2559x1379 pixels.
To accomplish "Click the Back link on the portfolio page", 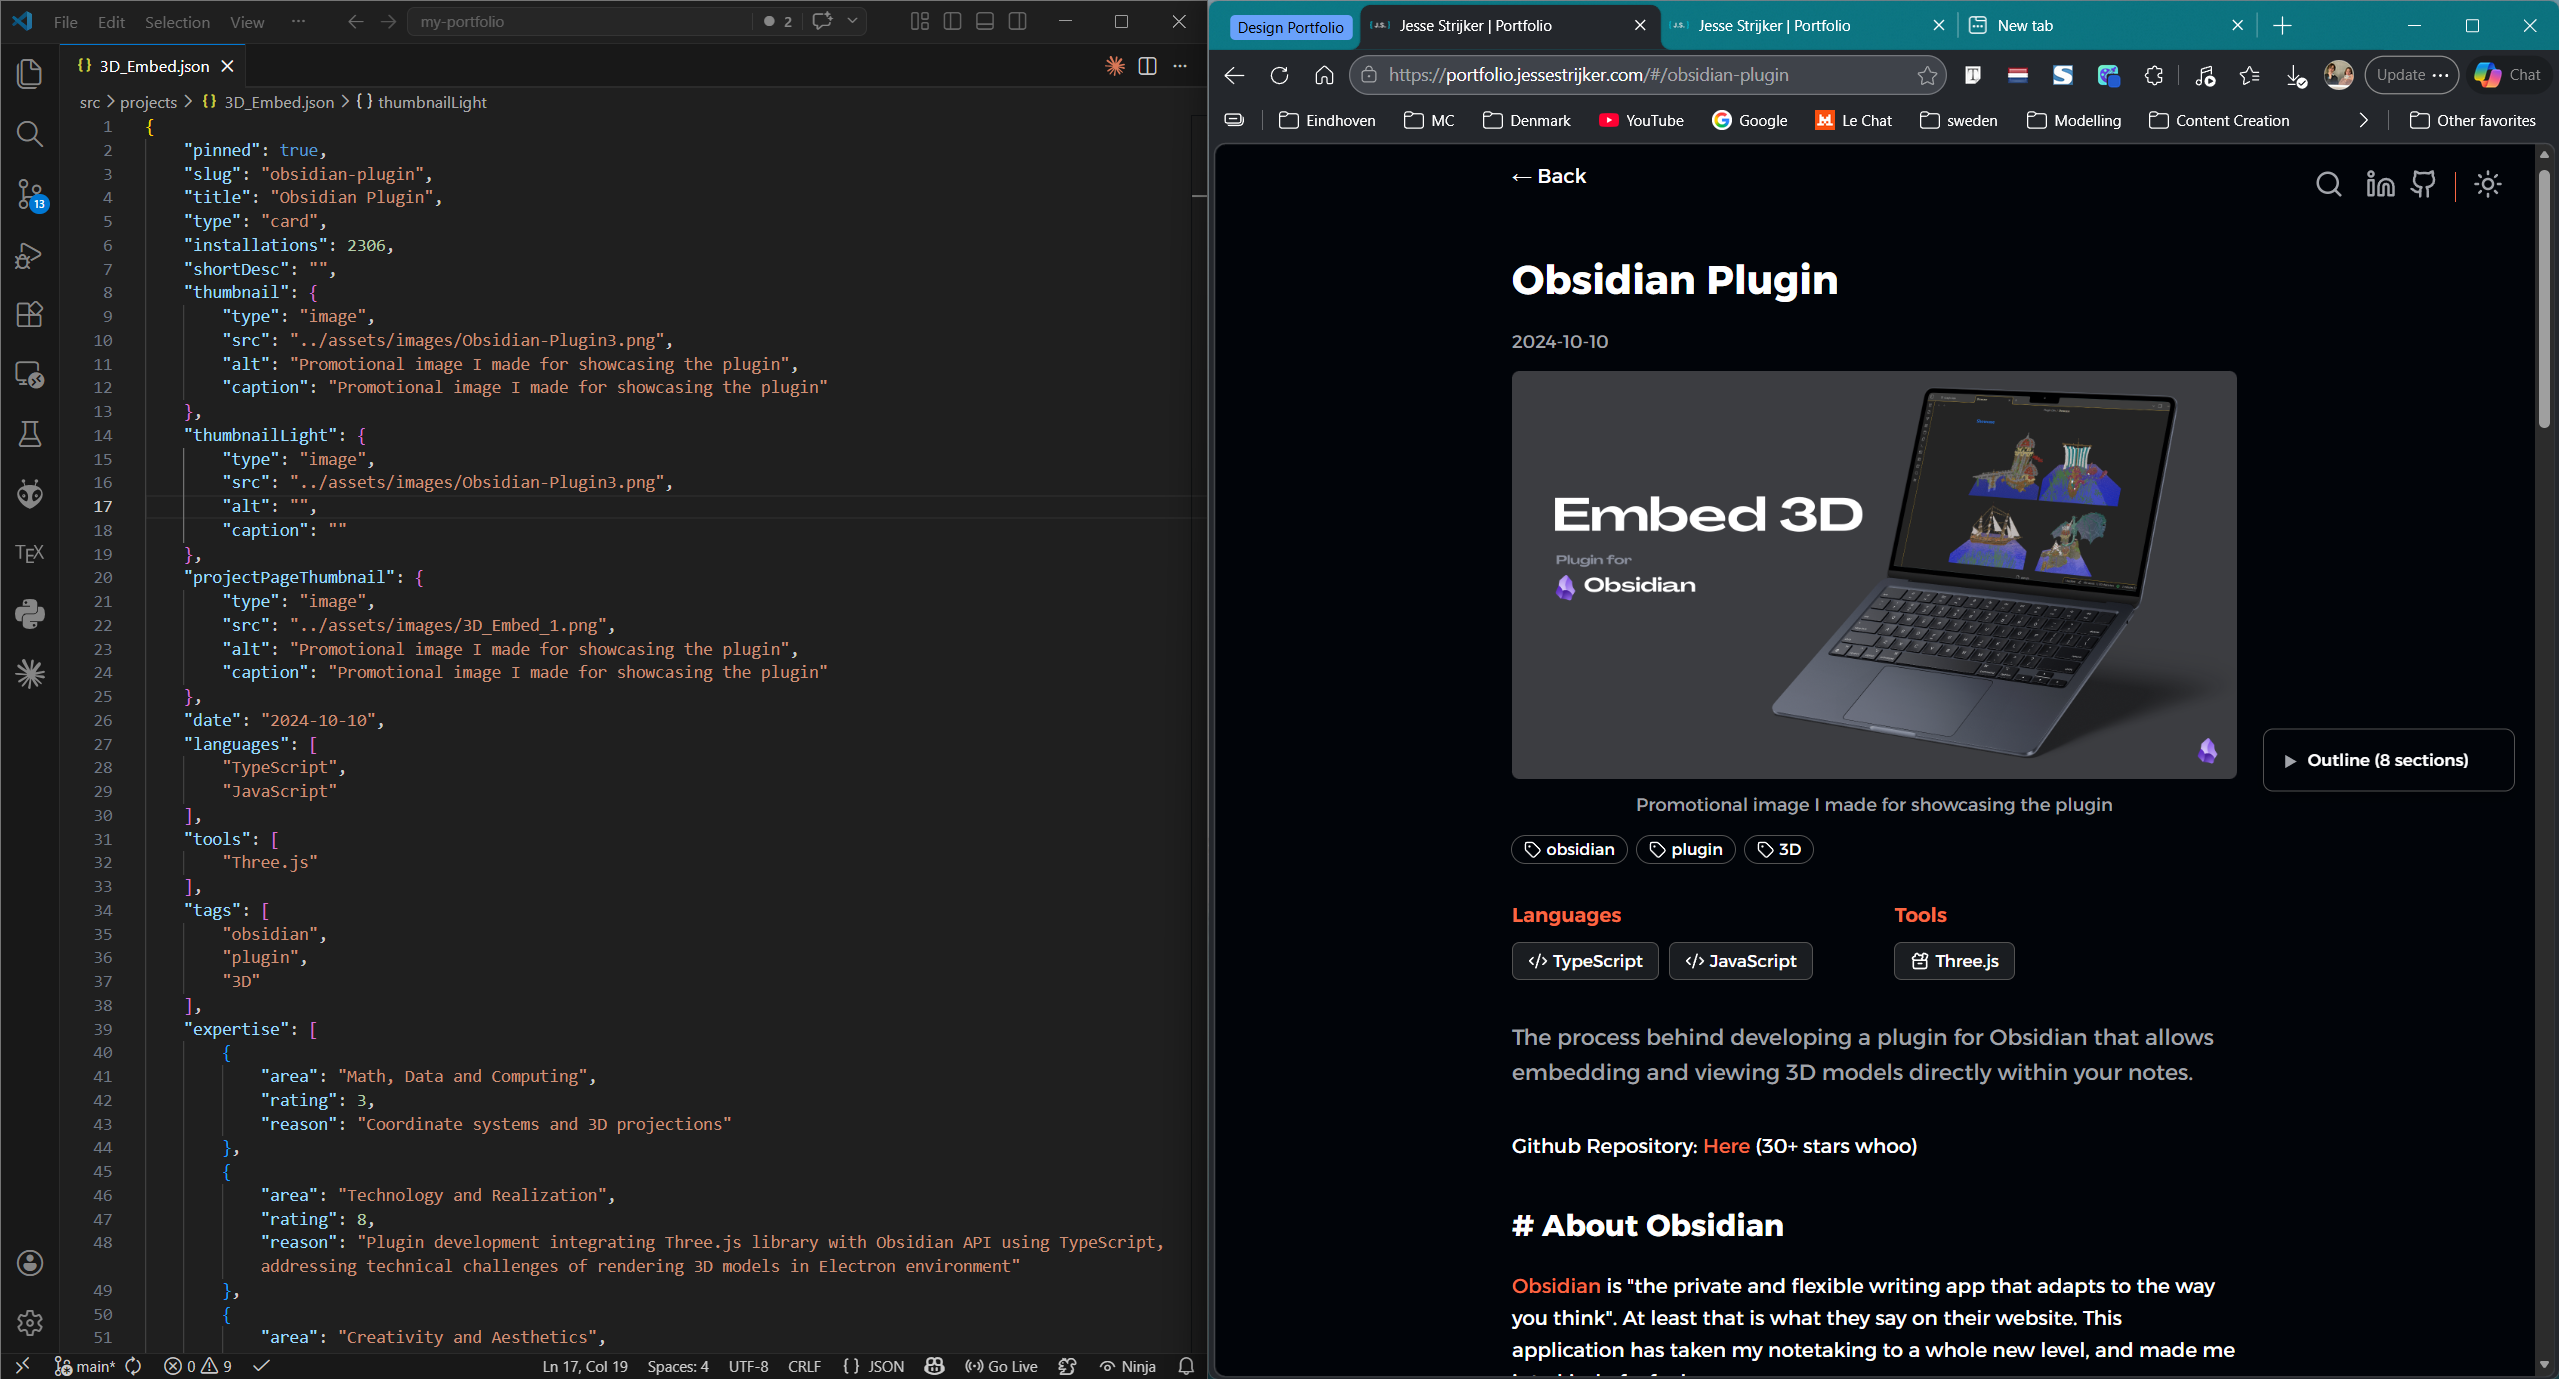I will click(x=1548, y=176).
